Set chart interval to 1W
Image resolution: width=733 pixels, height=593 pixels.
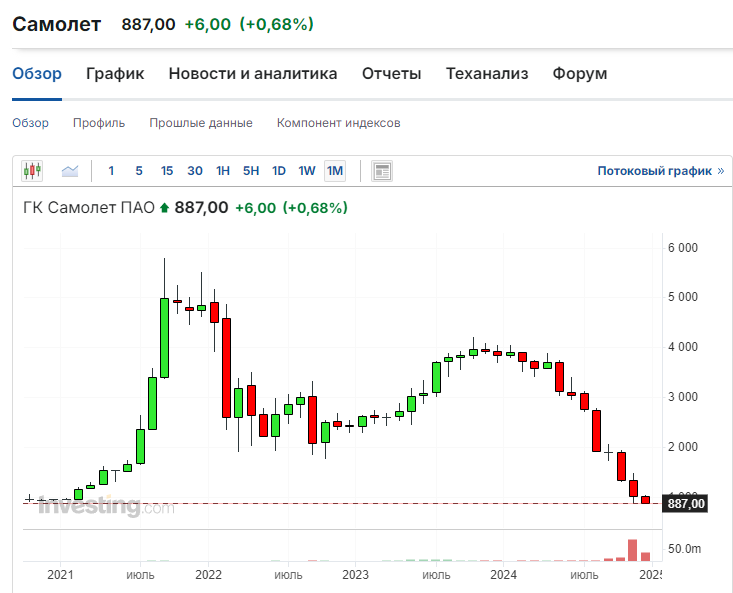[307, 171]
